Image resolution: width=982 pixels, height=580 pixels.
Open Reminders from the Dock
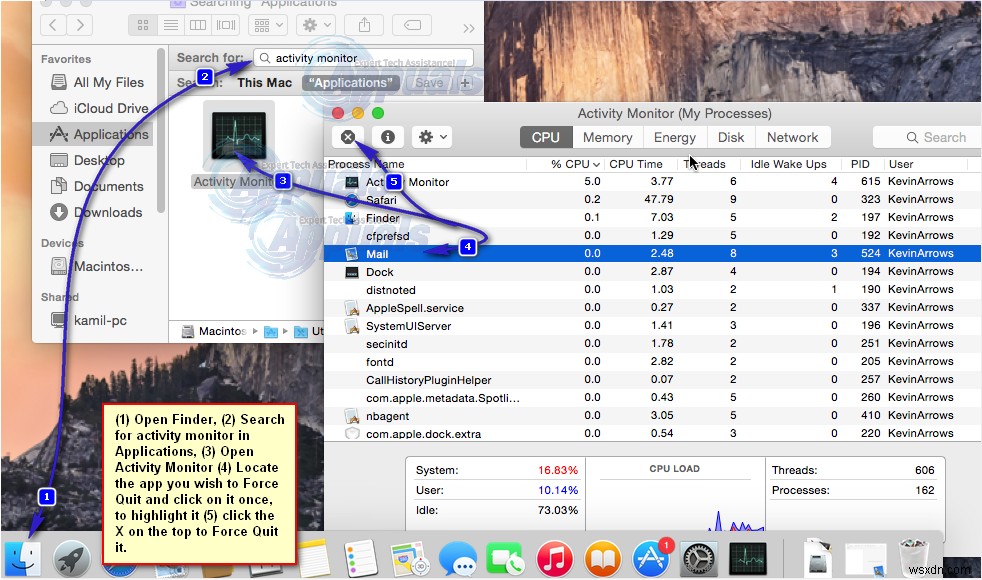pyautogui.click(x=361, y=557)
